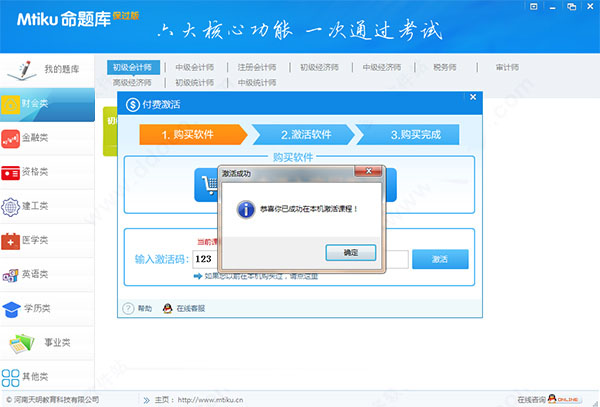
Task: Click the dollar icon in 付费激活 title
Action: coord(132,104)
